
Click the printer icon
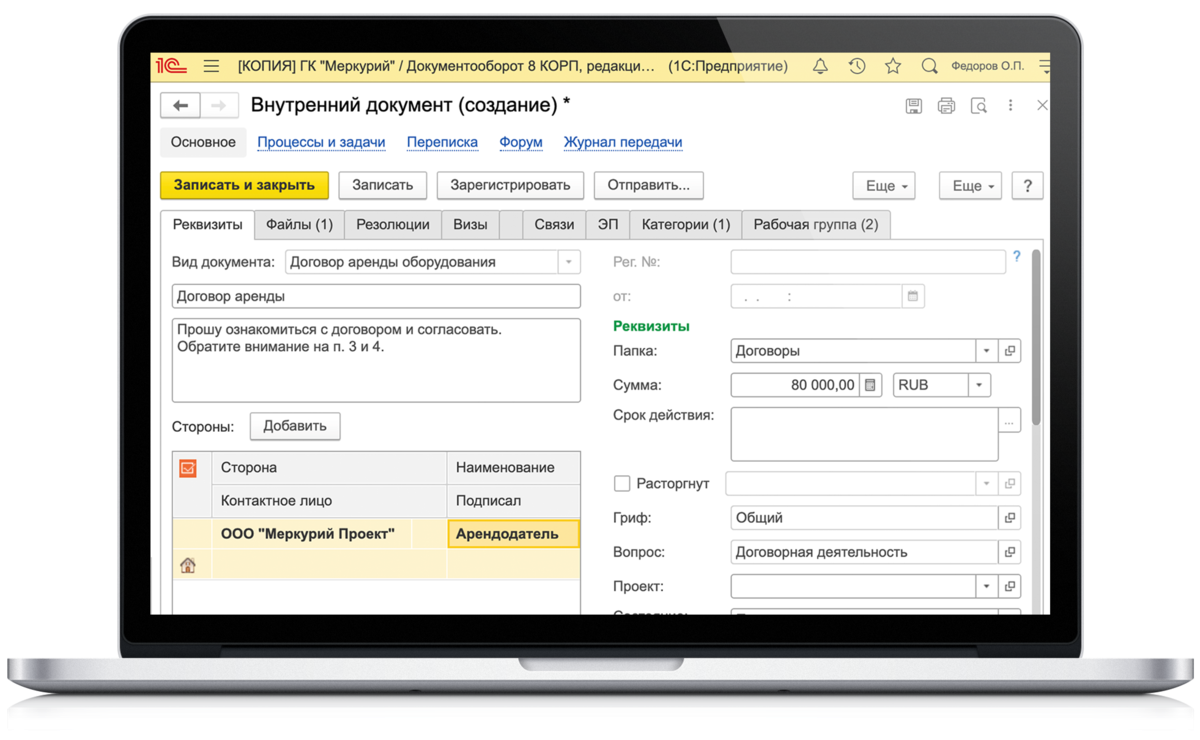[x=946, y=105]
